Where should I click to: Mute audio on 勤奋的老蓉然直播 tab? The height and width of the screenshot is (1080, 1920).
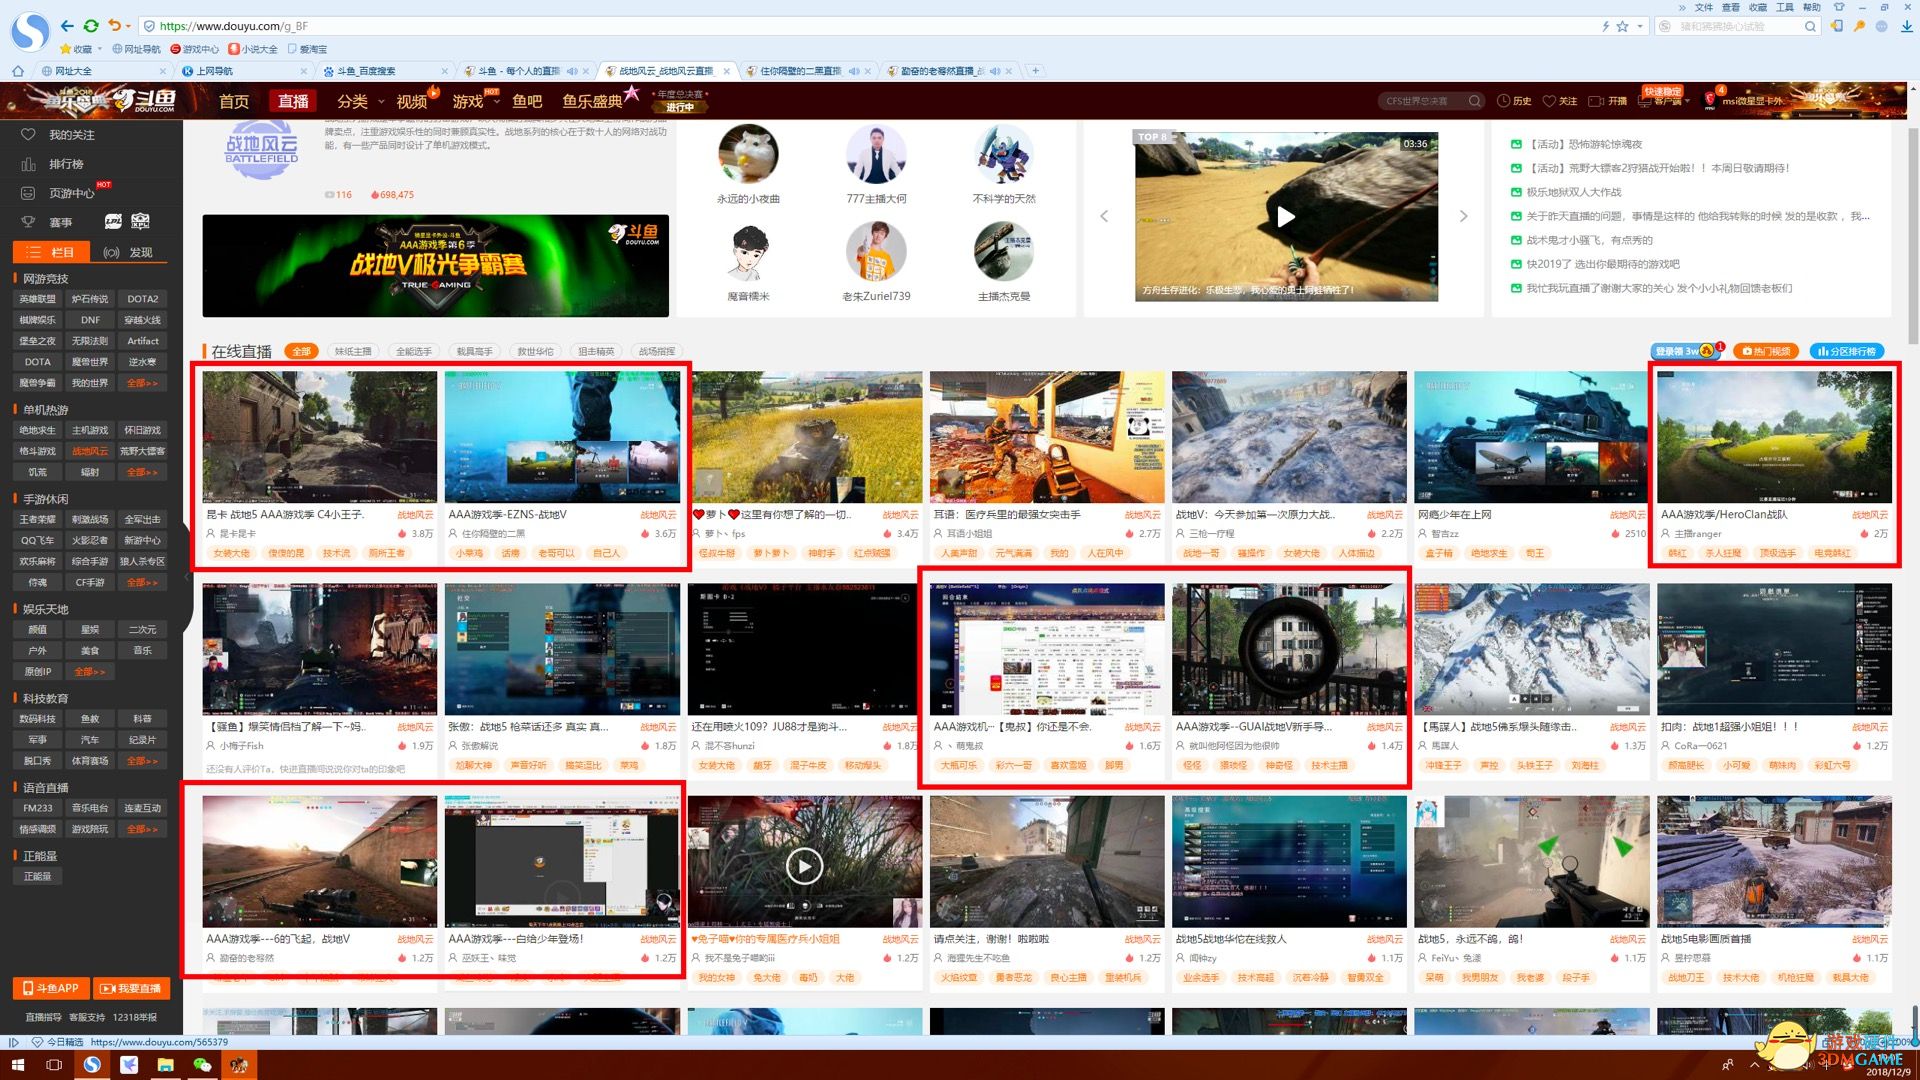(x=995, y=71)
